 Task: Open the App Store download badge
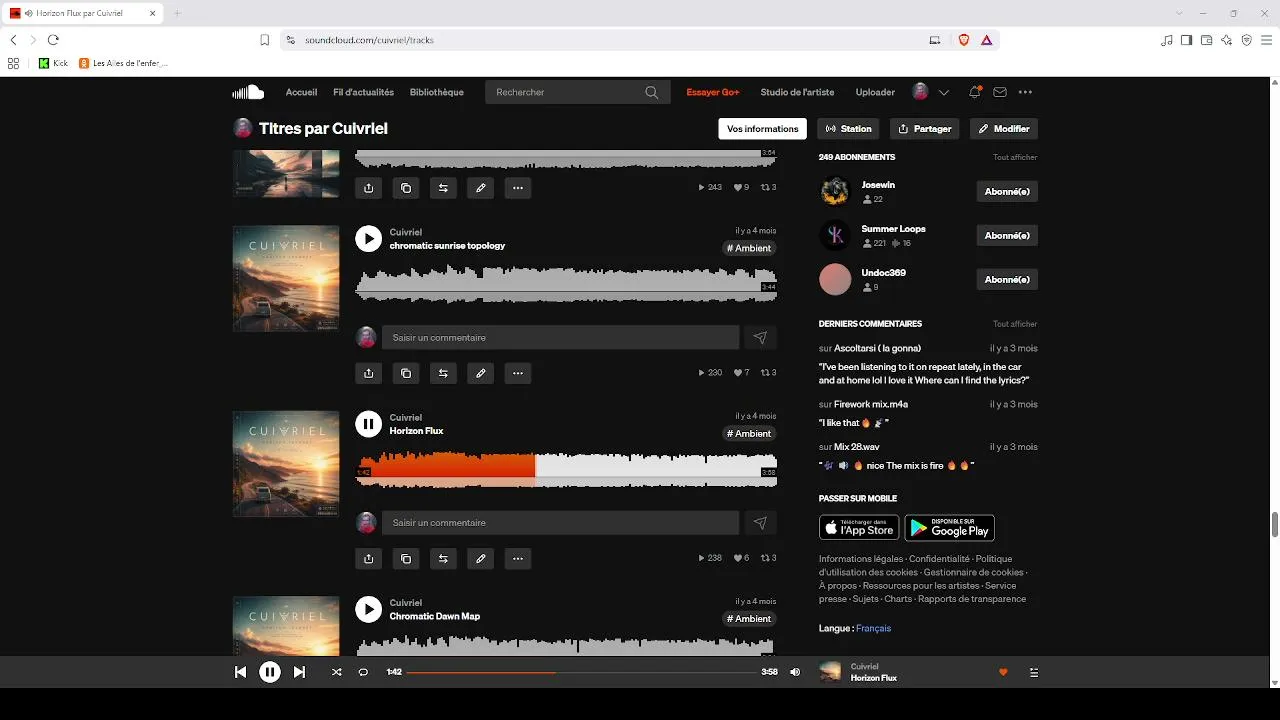pos(859,528)
